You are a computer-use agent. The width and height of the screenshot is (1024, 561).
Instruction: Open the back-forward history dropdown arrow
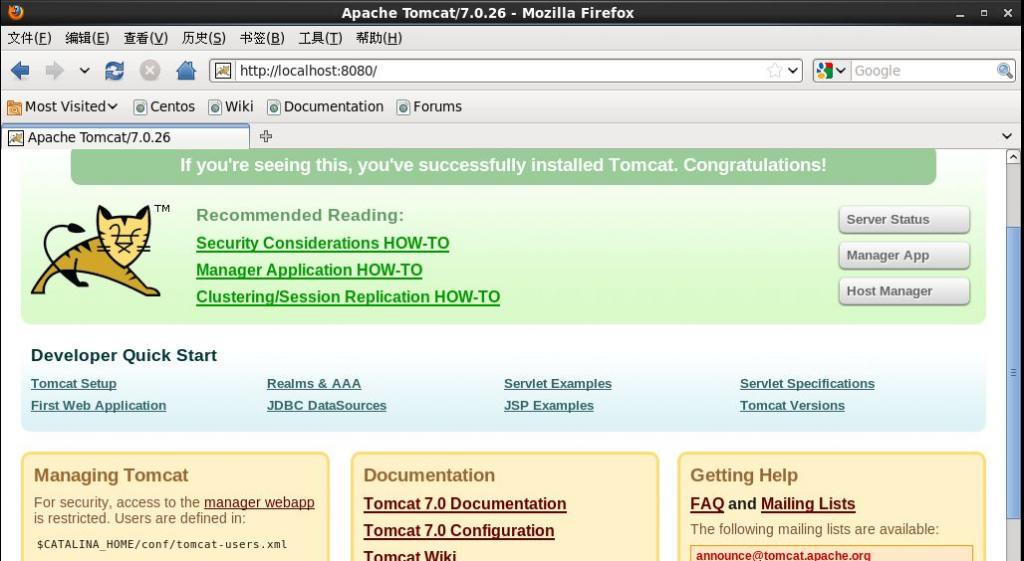tap(84, 71)
